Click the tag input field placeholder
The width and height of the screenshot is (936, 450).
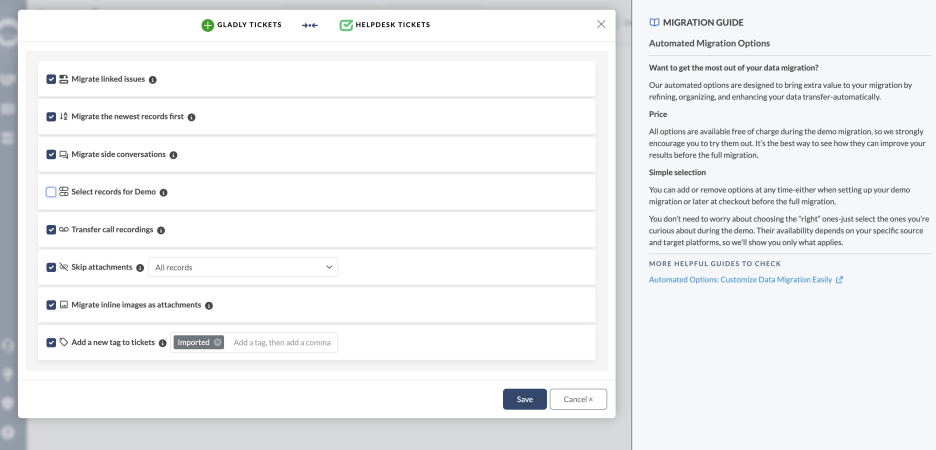pyautogui.click(x=282, y=343)
